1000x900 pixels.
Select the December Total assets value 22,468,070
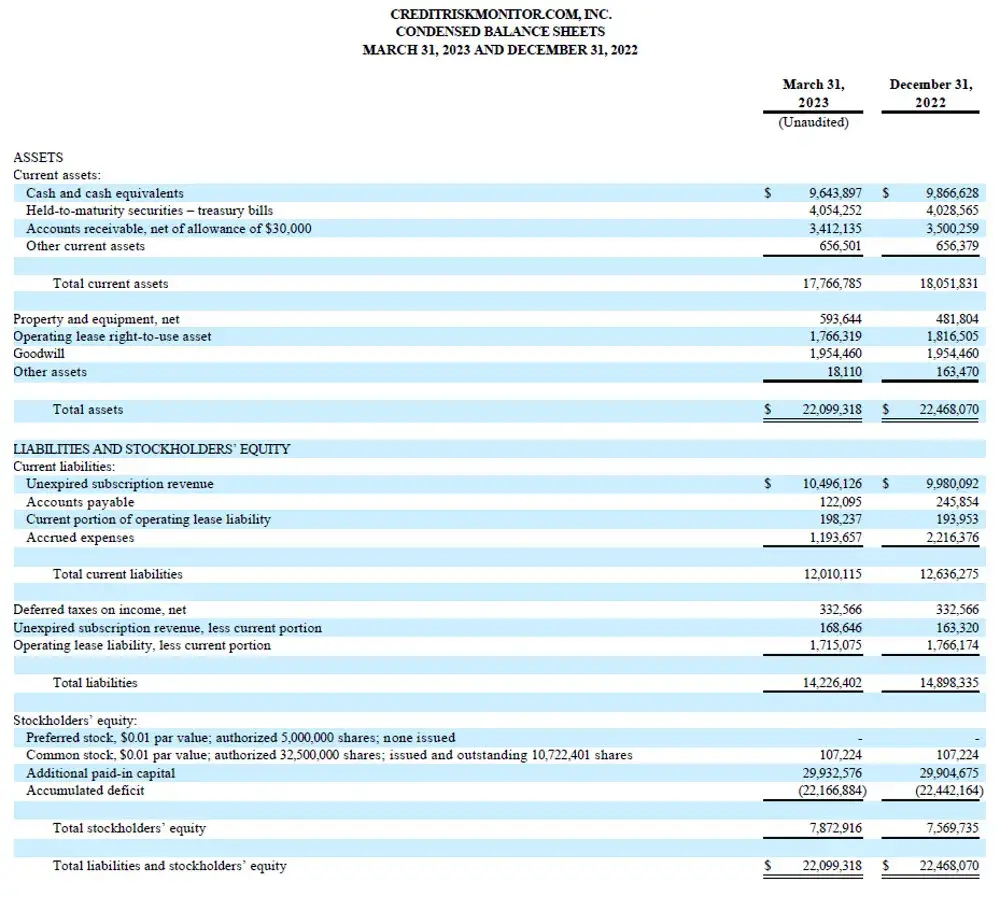point(949,410)
